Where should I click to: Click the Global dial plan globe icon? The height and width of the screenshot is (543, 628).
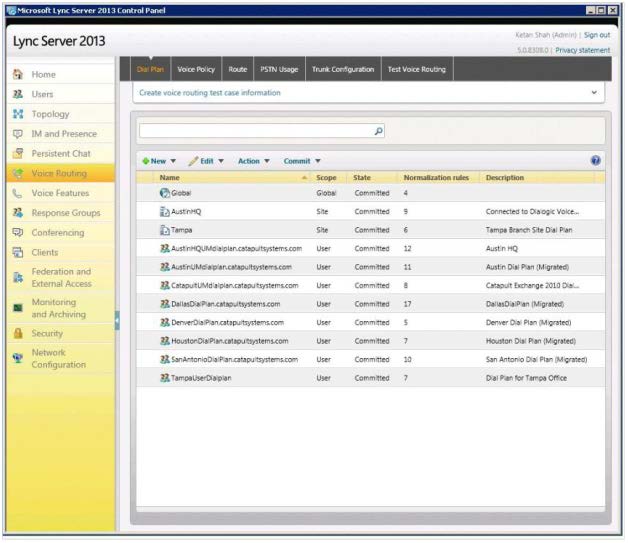(x=164, y=193)
